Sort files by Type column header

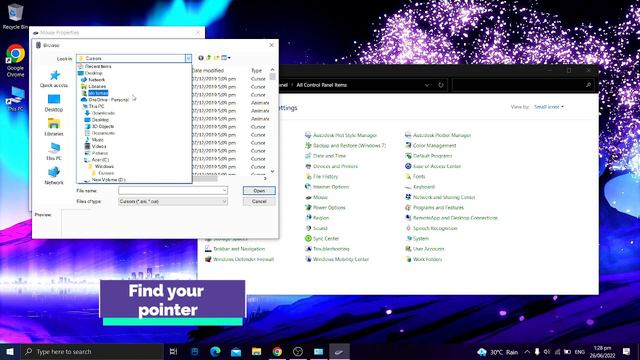(257, 70)
